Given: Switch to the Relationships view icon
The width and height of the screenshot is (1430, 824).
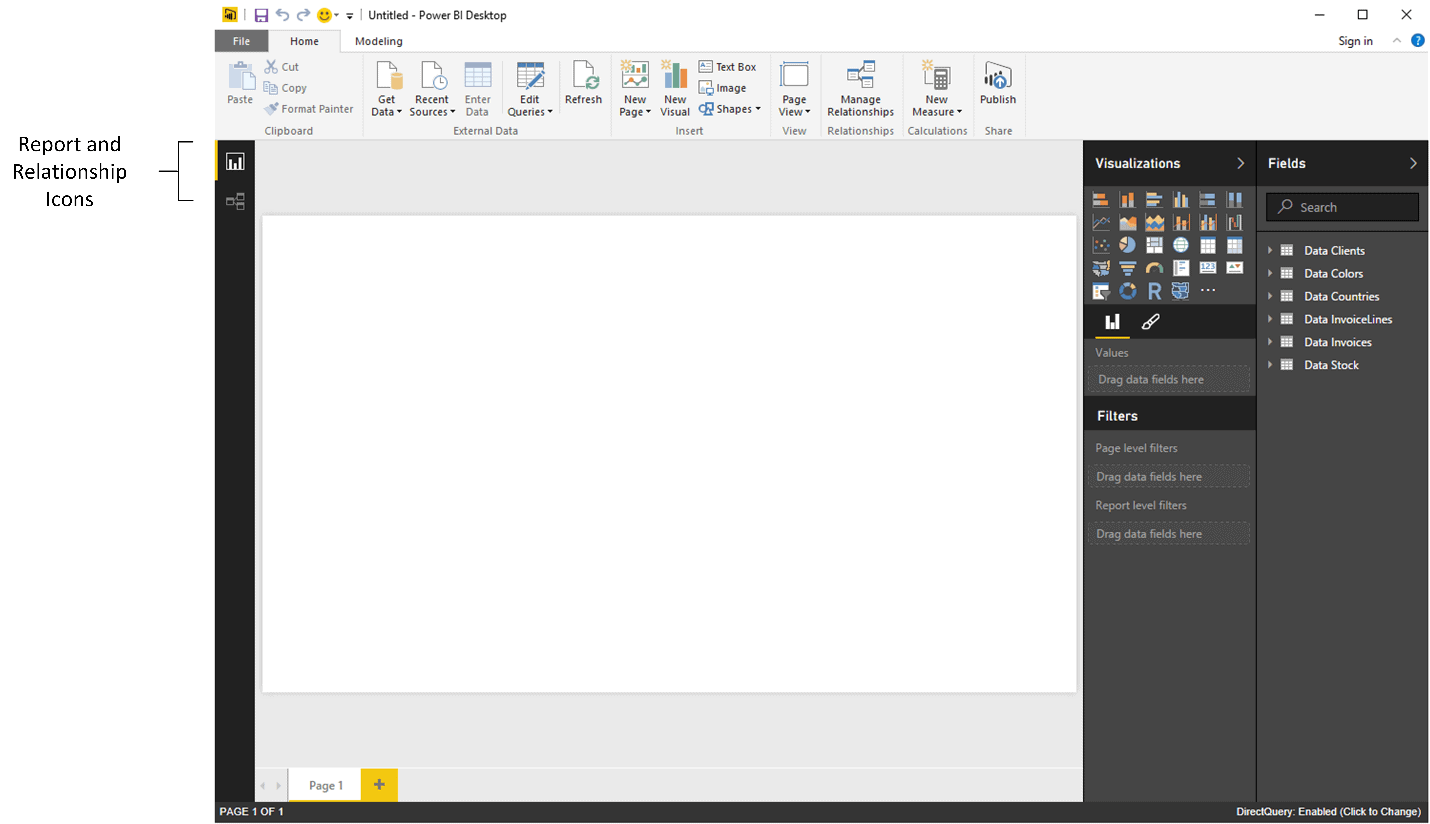Looking at the screenshot, I should pos(235,202).
